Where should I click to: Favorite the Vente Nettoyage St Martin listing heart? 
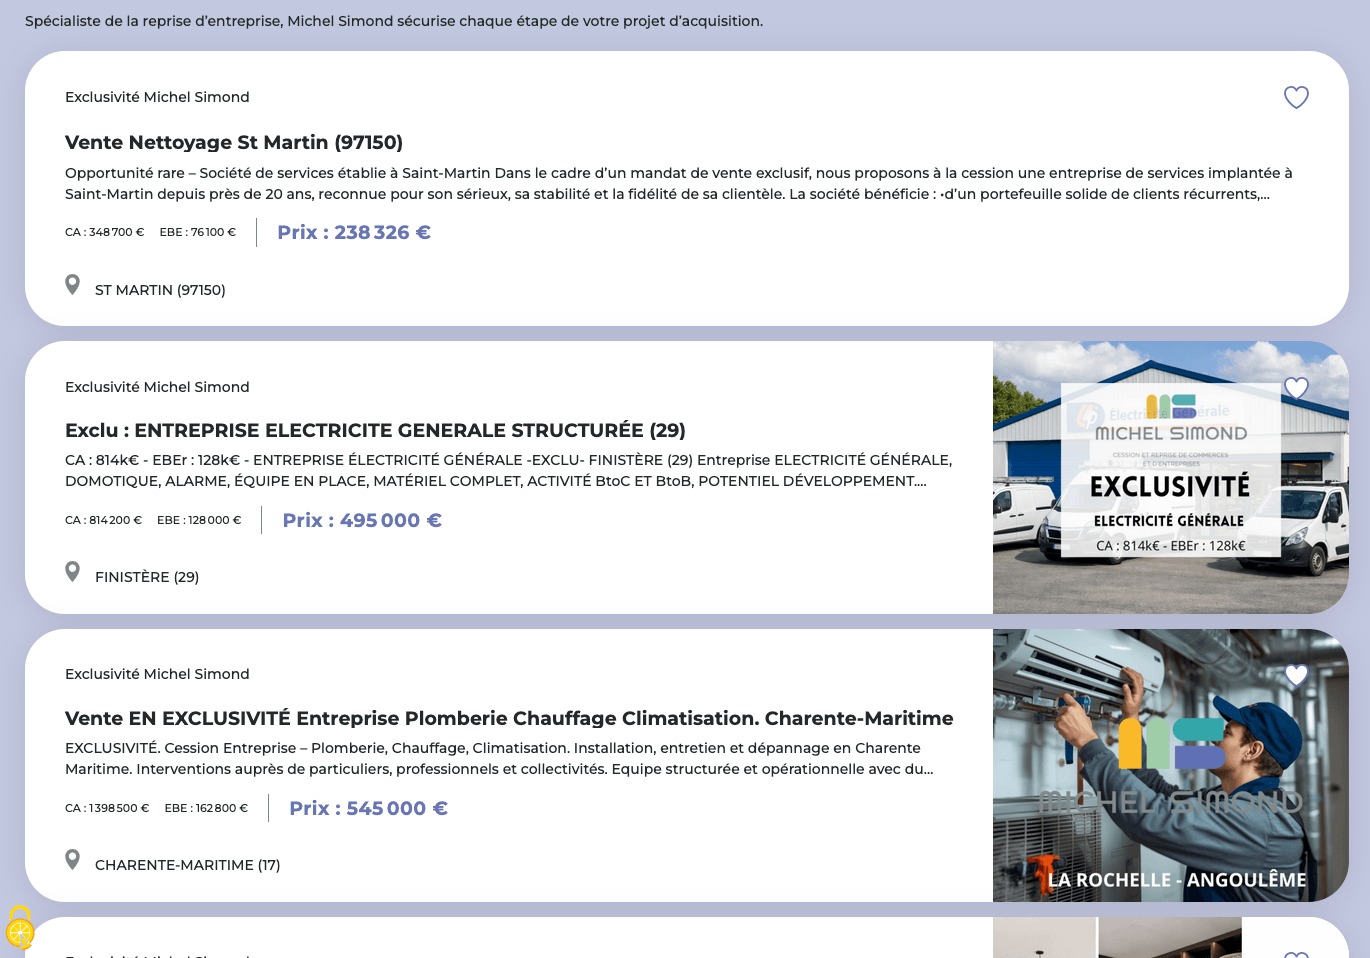[x=1296, y=97]
